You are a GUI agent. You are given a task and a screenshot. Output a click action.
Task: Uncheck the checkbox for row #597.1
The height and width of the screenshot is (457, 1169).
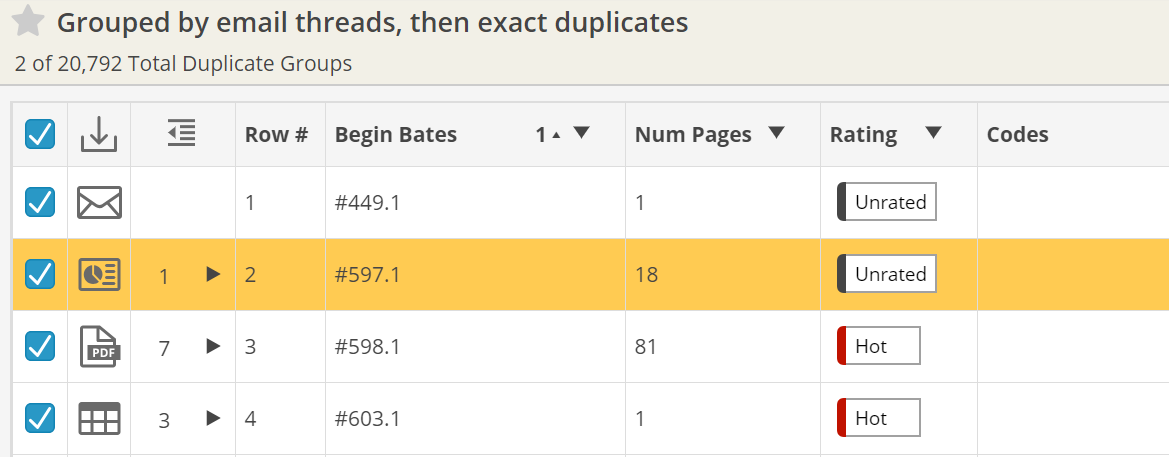40,274
